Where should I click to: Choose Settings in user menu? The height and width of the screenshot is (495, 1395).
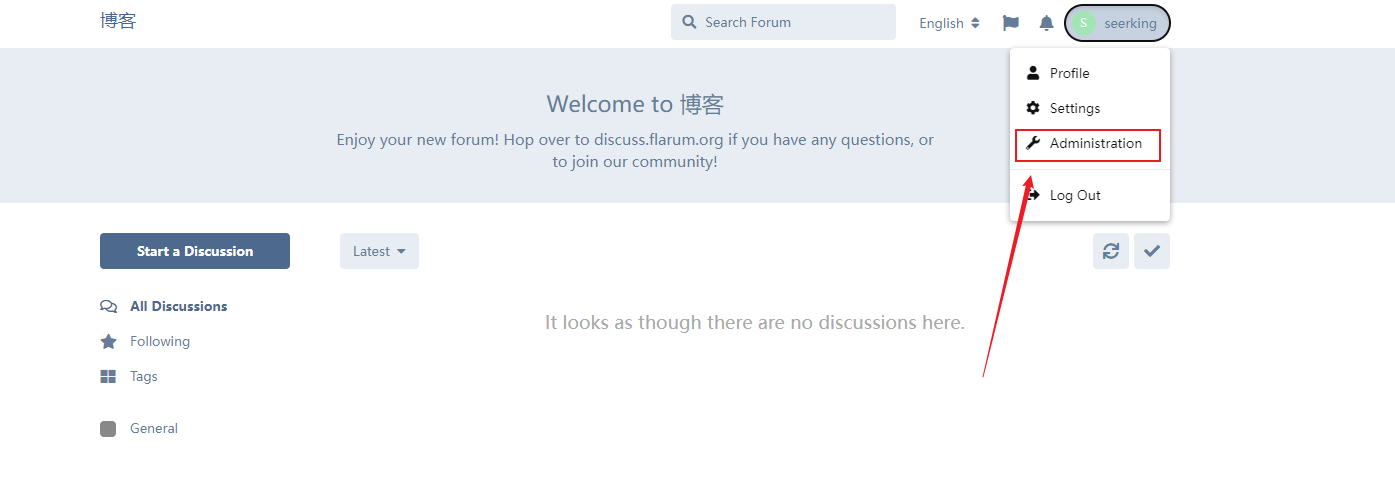click(1090, 108)
